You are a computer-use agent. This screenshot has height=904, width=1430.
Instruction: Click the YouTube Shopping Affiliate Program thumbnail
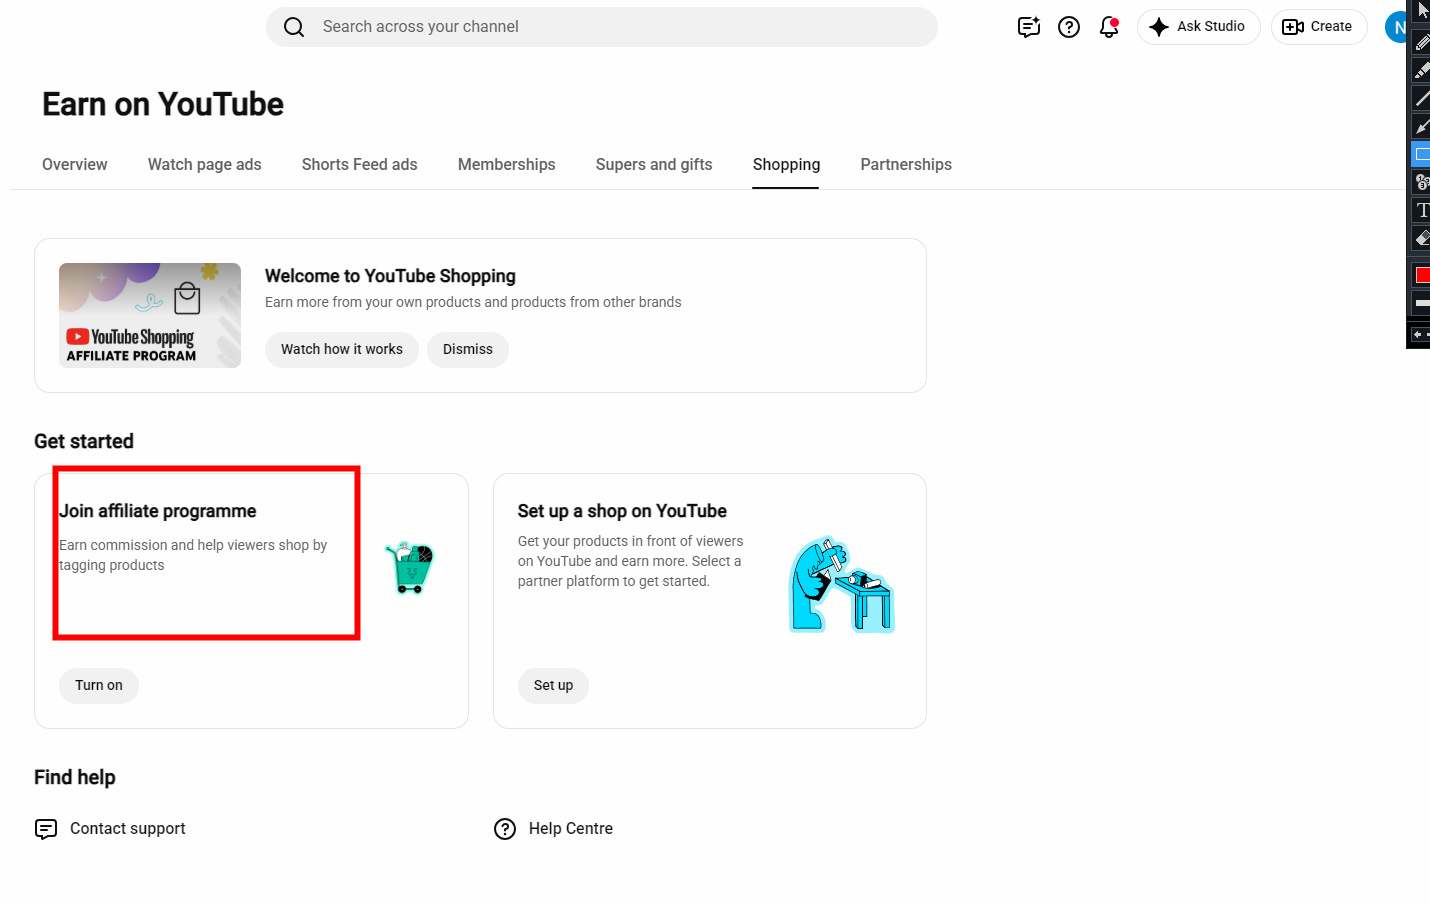point(150,315)
